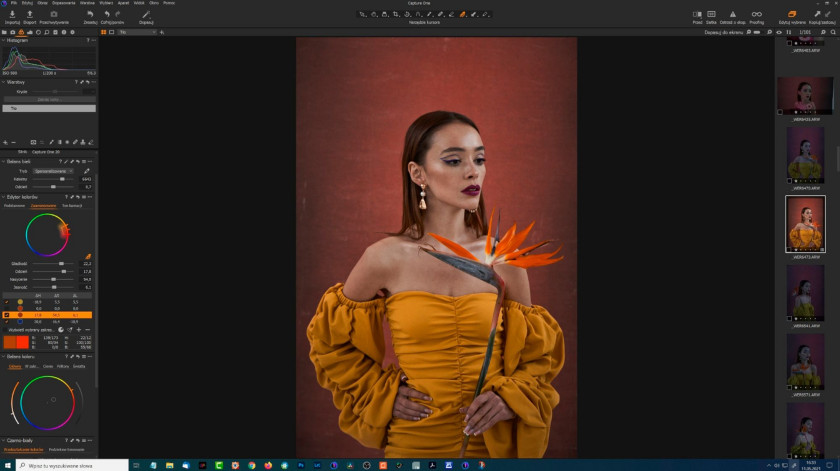Toggle checkbox of blue color range row

6,322
